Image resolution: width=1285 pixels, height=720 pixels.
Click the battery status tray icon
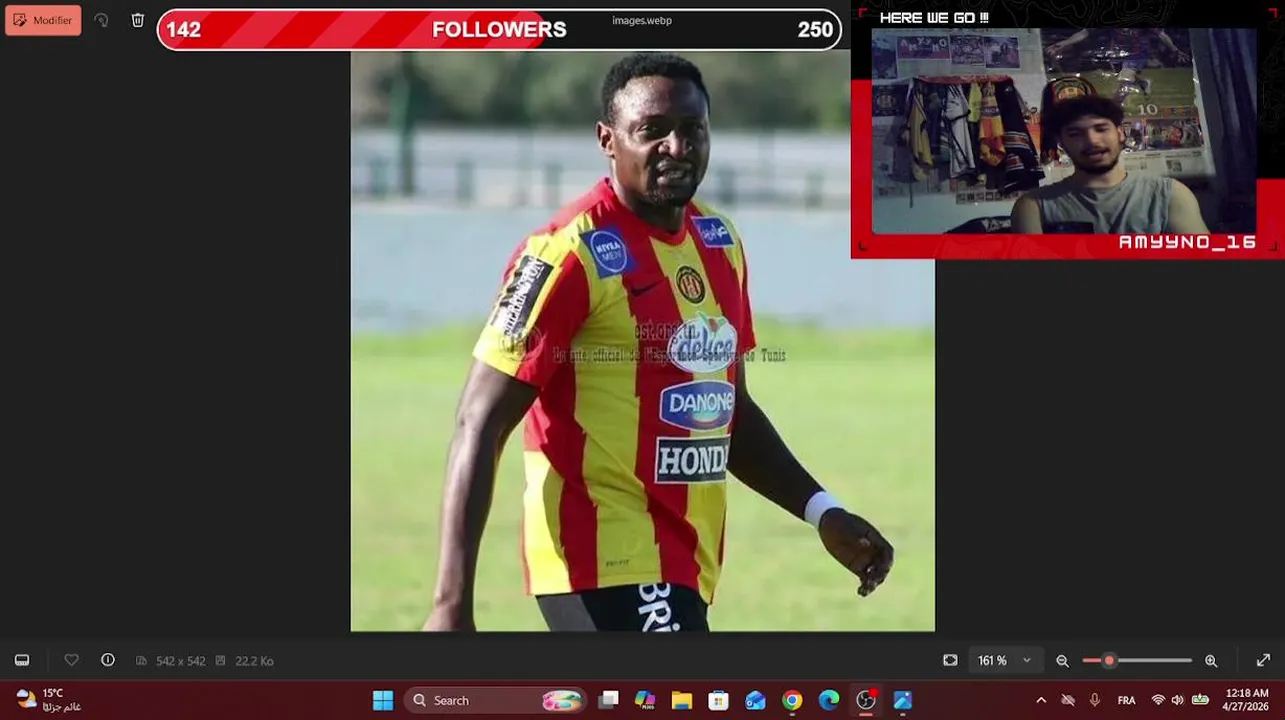pos(1200,700)
